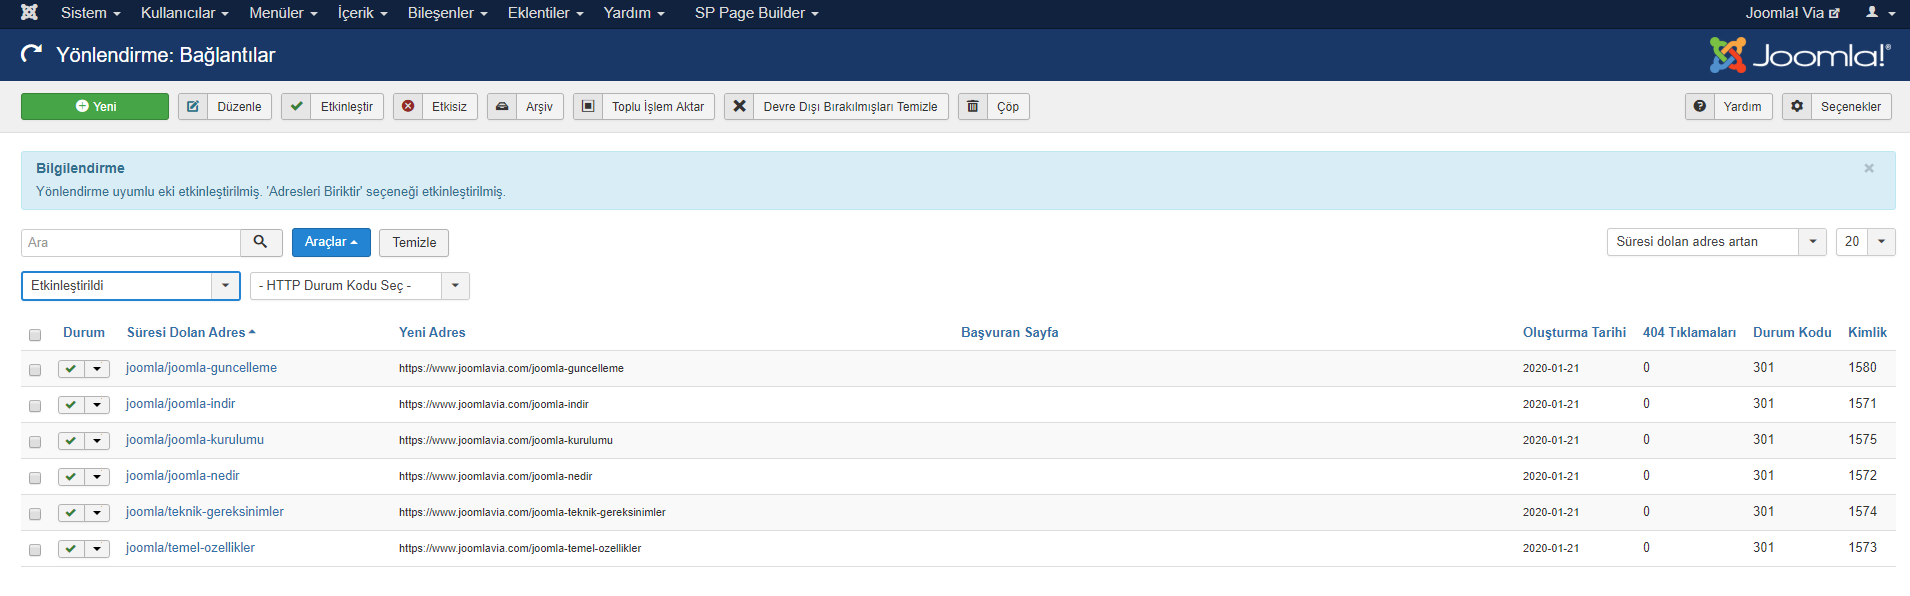Viewport: 1910px width, 596px height.
Task: Click the Arşiv archive toolbar button
Action: pos(525,107)
